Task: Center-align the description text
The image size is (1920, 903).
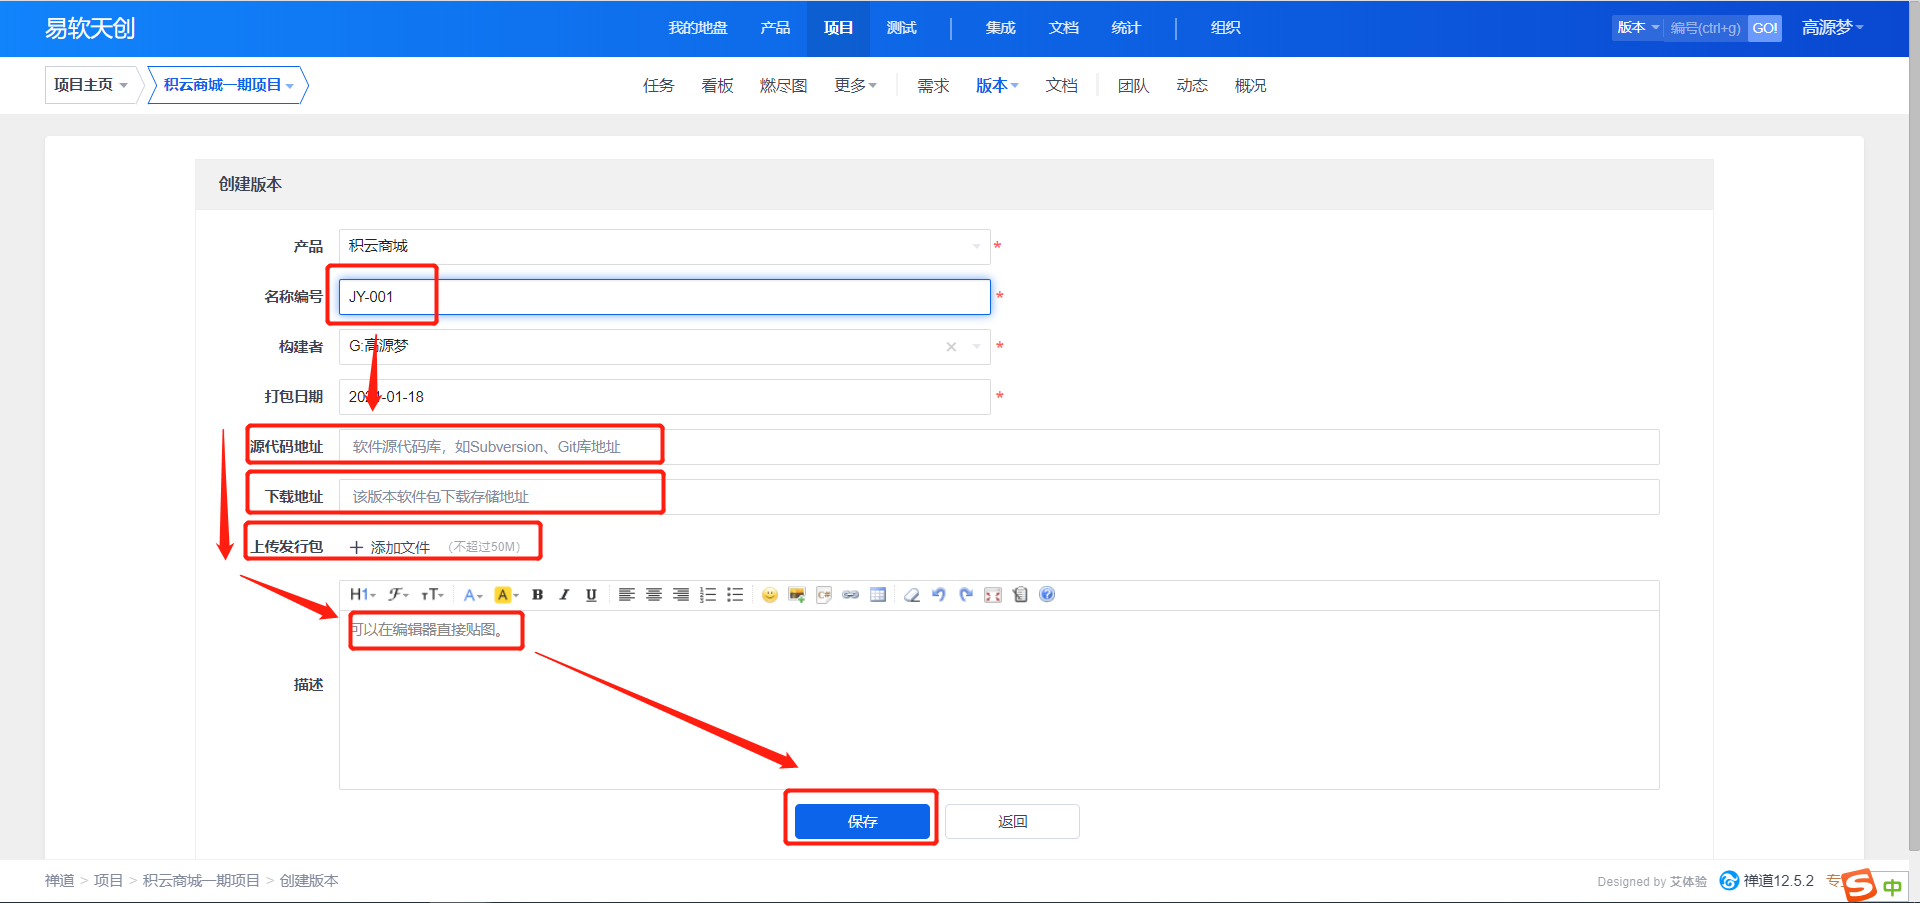Action: tap(654, 595)
